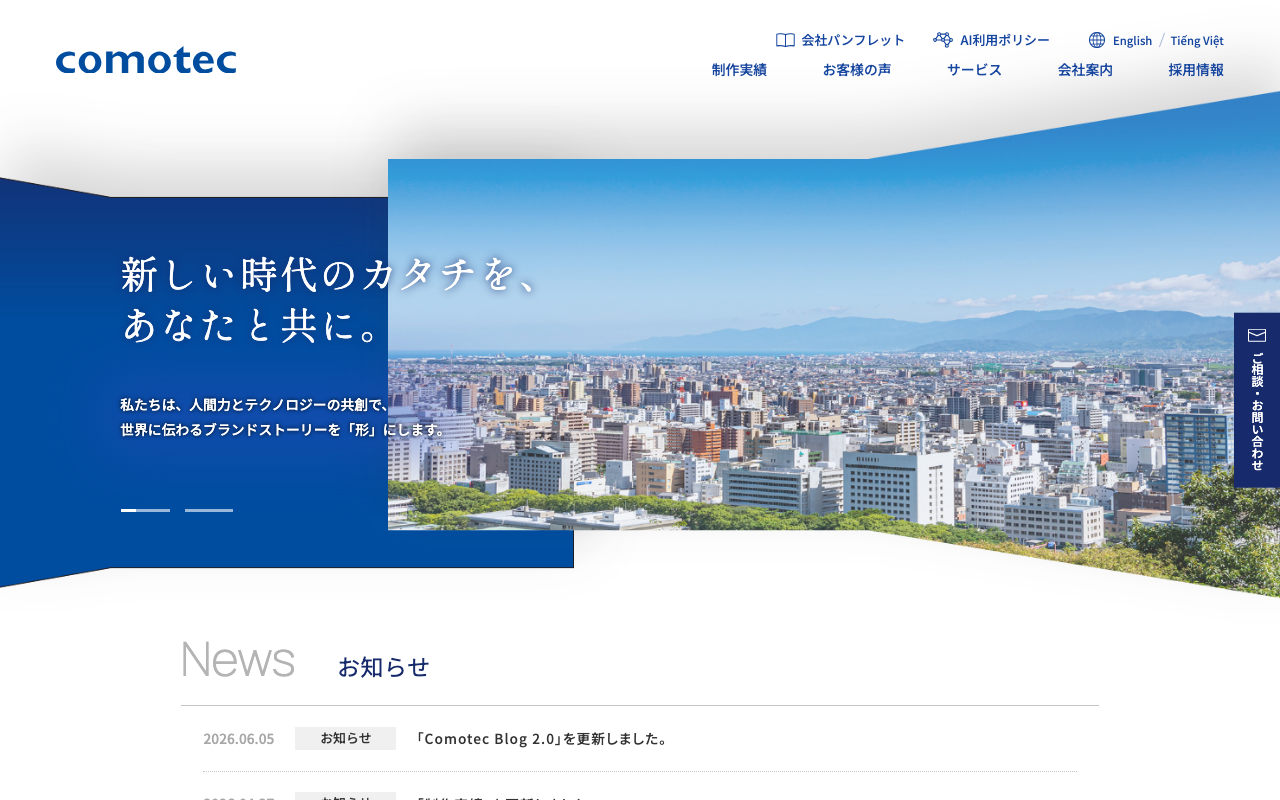The height and width of the screenshot is (800, 1280).
Task: Open the 会社案内 menu
Action: point(1085,70)
